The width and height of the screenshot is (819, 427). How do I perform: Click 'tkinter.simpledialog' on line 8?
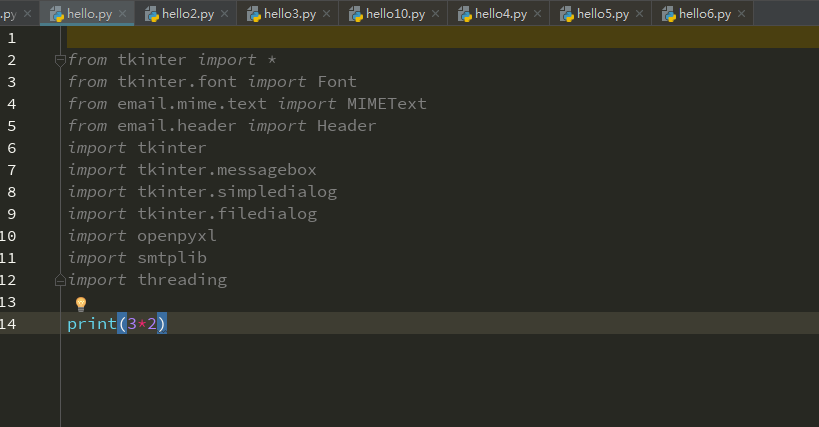pos(237,192)
